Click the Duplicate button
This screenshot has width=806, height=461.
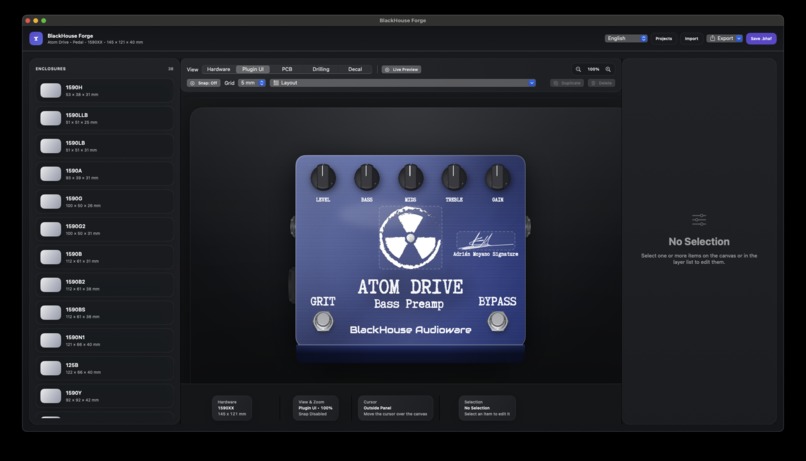coord(567,83)
